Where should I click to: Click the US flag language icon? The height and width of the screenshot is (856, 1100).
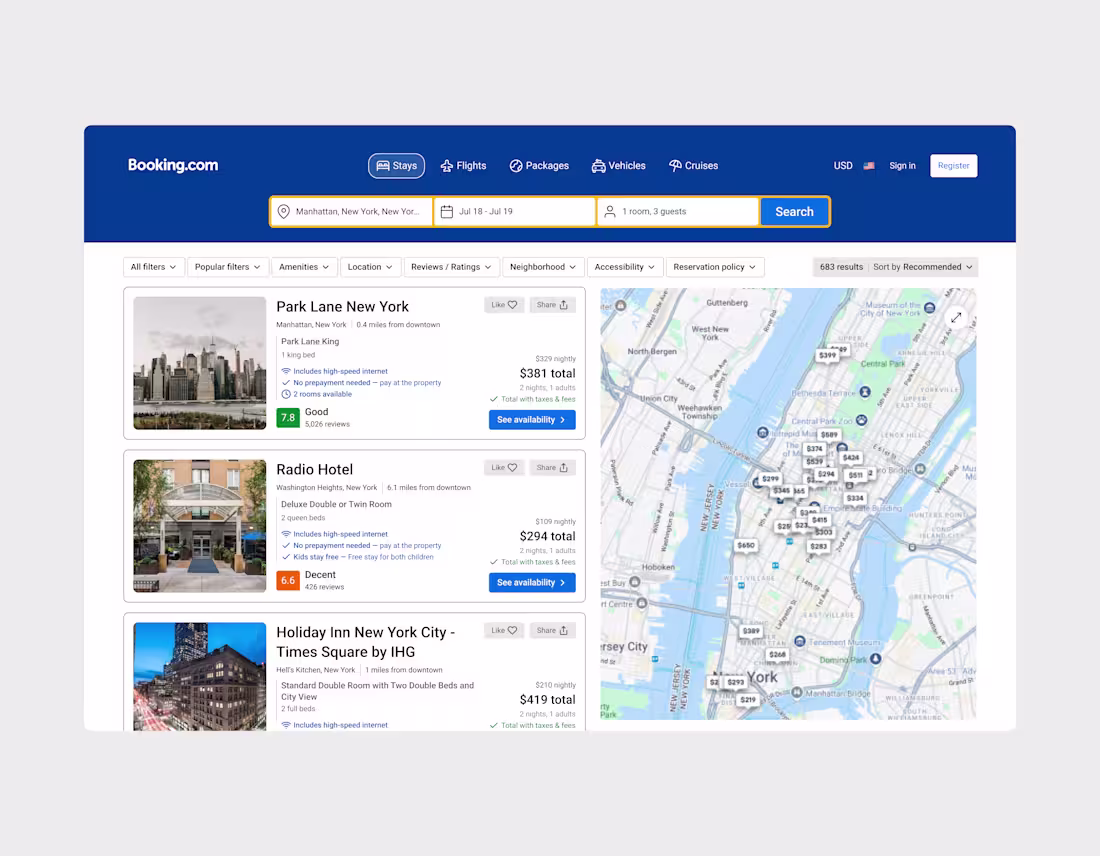point(868,165)
